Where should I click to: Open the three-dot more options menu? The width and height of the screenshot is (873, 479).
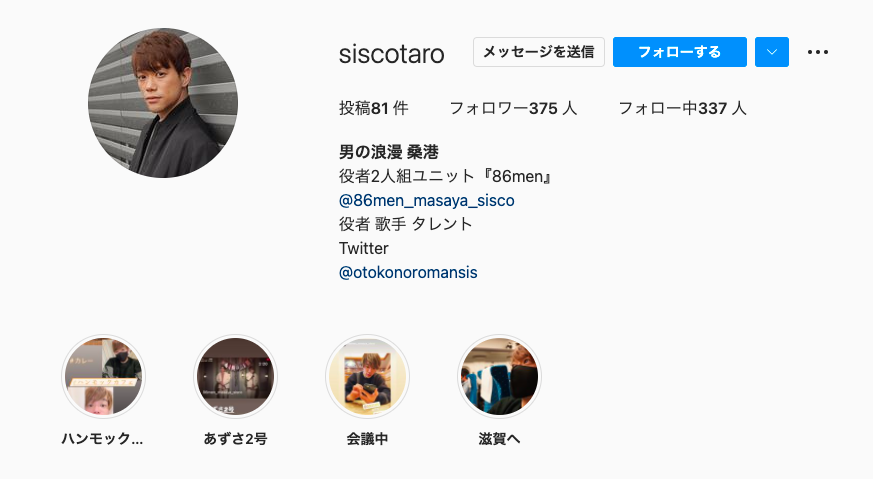(x=817, y=52)
